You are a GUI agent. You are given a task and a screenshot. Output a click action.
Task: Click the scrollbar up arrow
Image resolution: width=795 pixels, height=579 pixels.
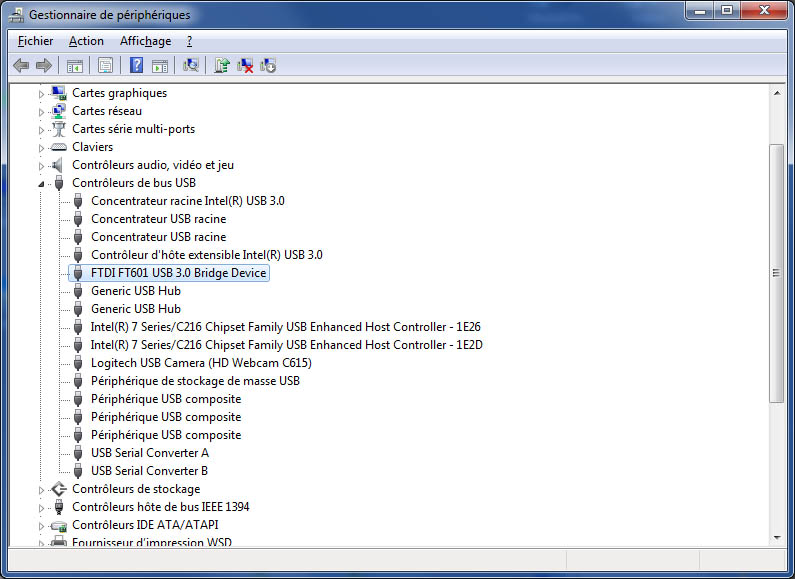click(777, 93)
